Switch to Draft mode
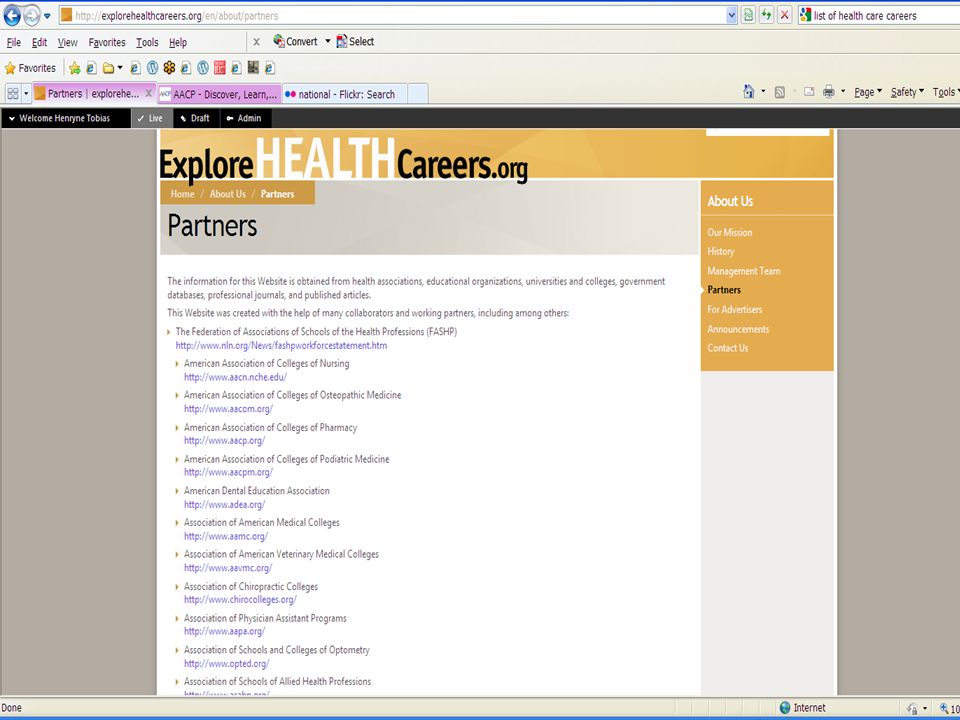This screenshot has width=960, height=720. [x=195, y=118]
